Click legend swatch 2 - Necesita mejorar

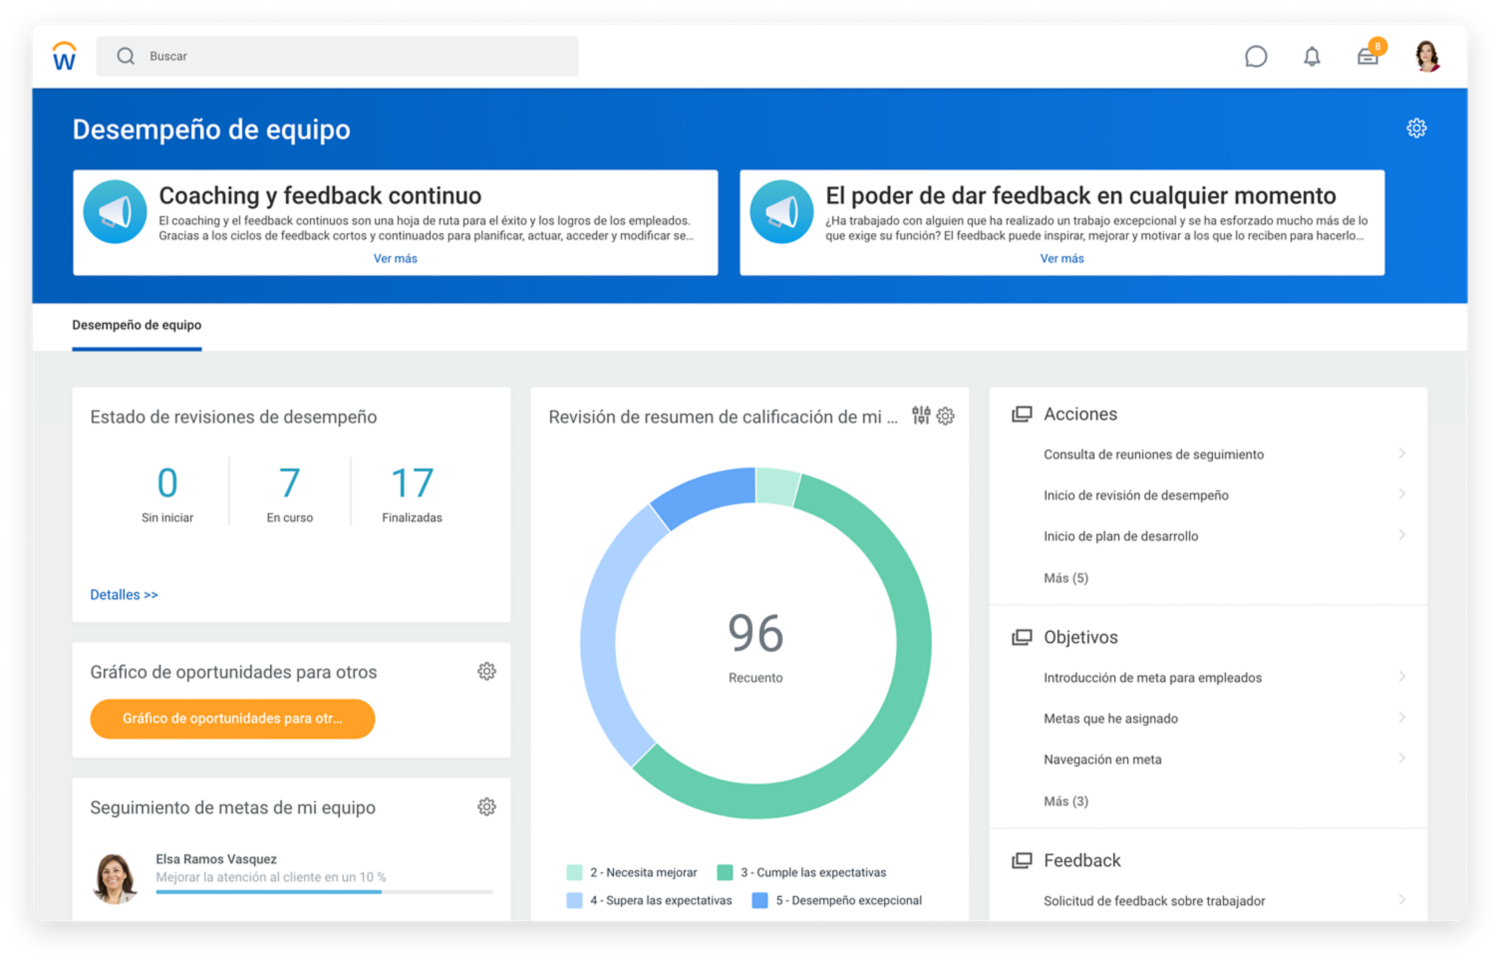pyautogui.click(x=574, y=872)
